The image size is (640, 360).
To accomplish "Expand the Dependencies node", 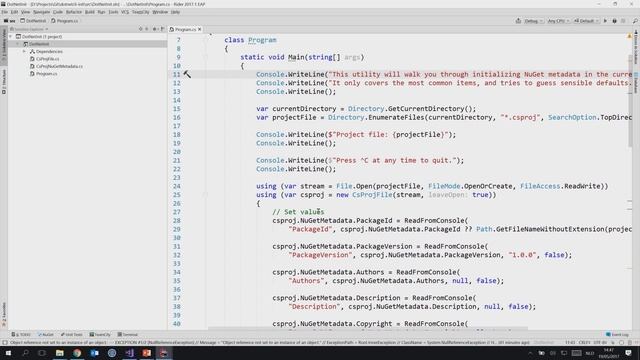I will point(24,52).
